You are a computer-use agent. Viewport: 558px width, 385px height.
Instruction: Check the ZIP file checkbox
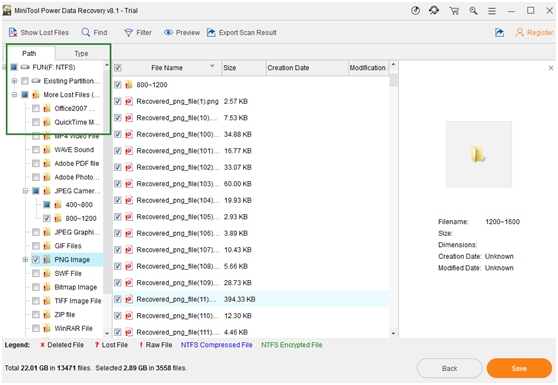(36, 315)
